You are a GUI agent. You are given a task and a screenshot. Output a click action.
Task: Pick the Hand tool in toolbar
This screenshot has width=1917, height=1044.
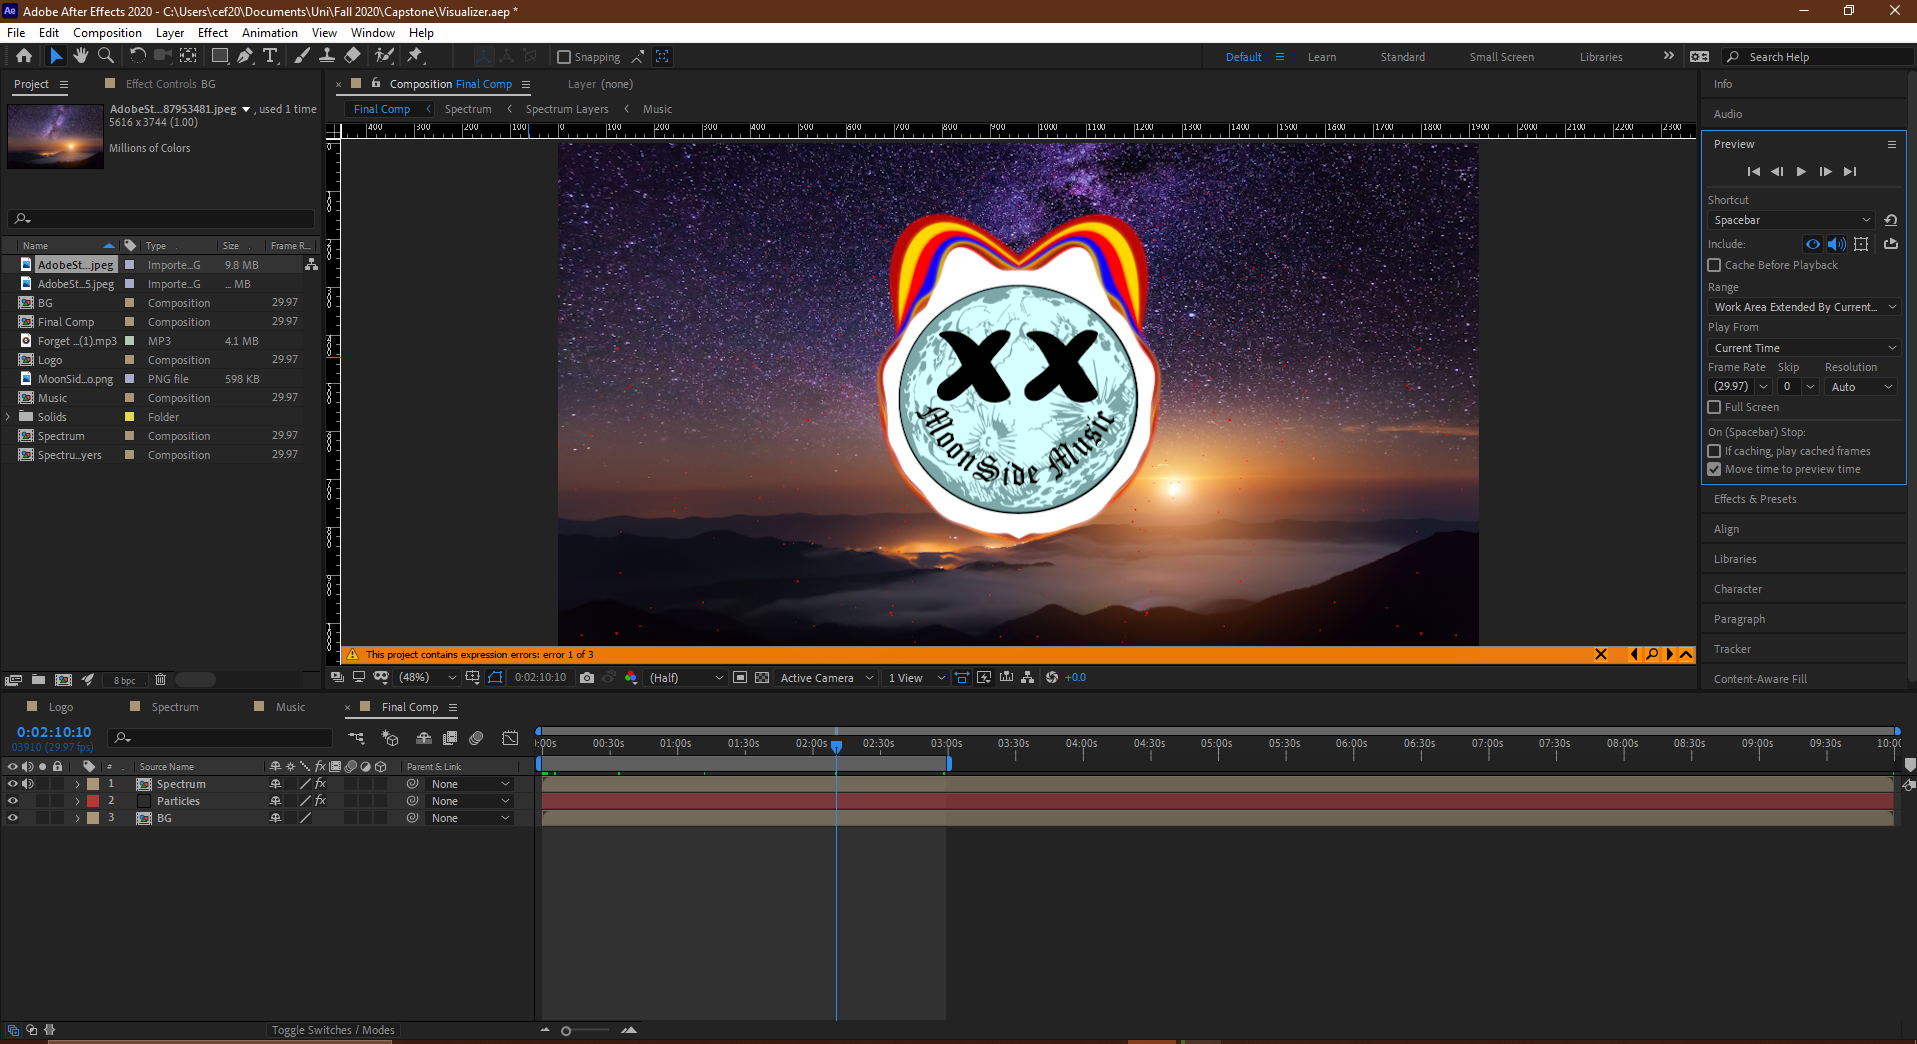click(x=81, y=56)
